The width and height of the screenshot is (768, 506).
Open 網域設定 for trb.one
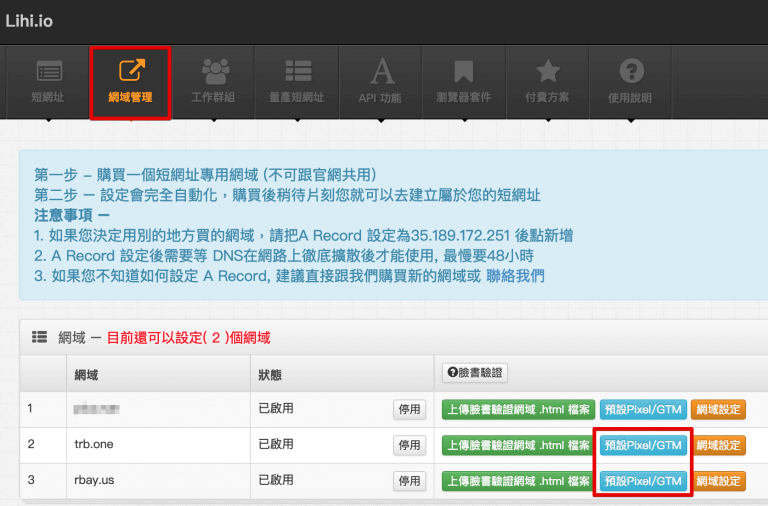[718, 445]
